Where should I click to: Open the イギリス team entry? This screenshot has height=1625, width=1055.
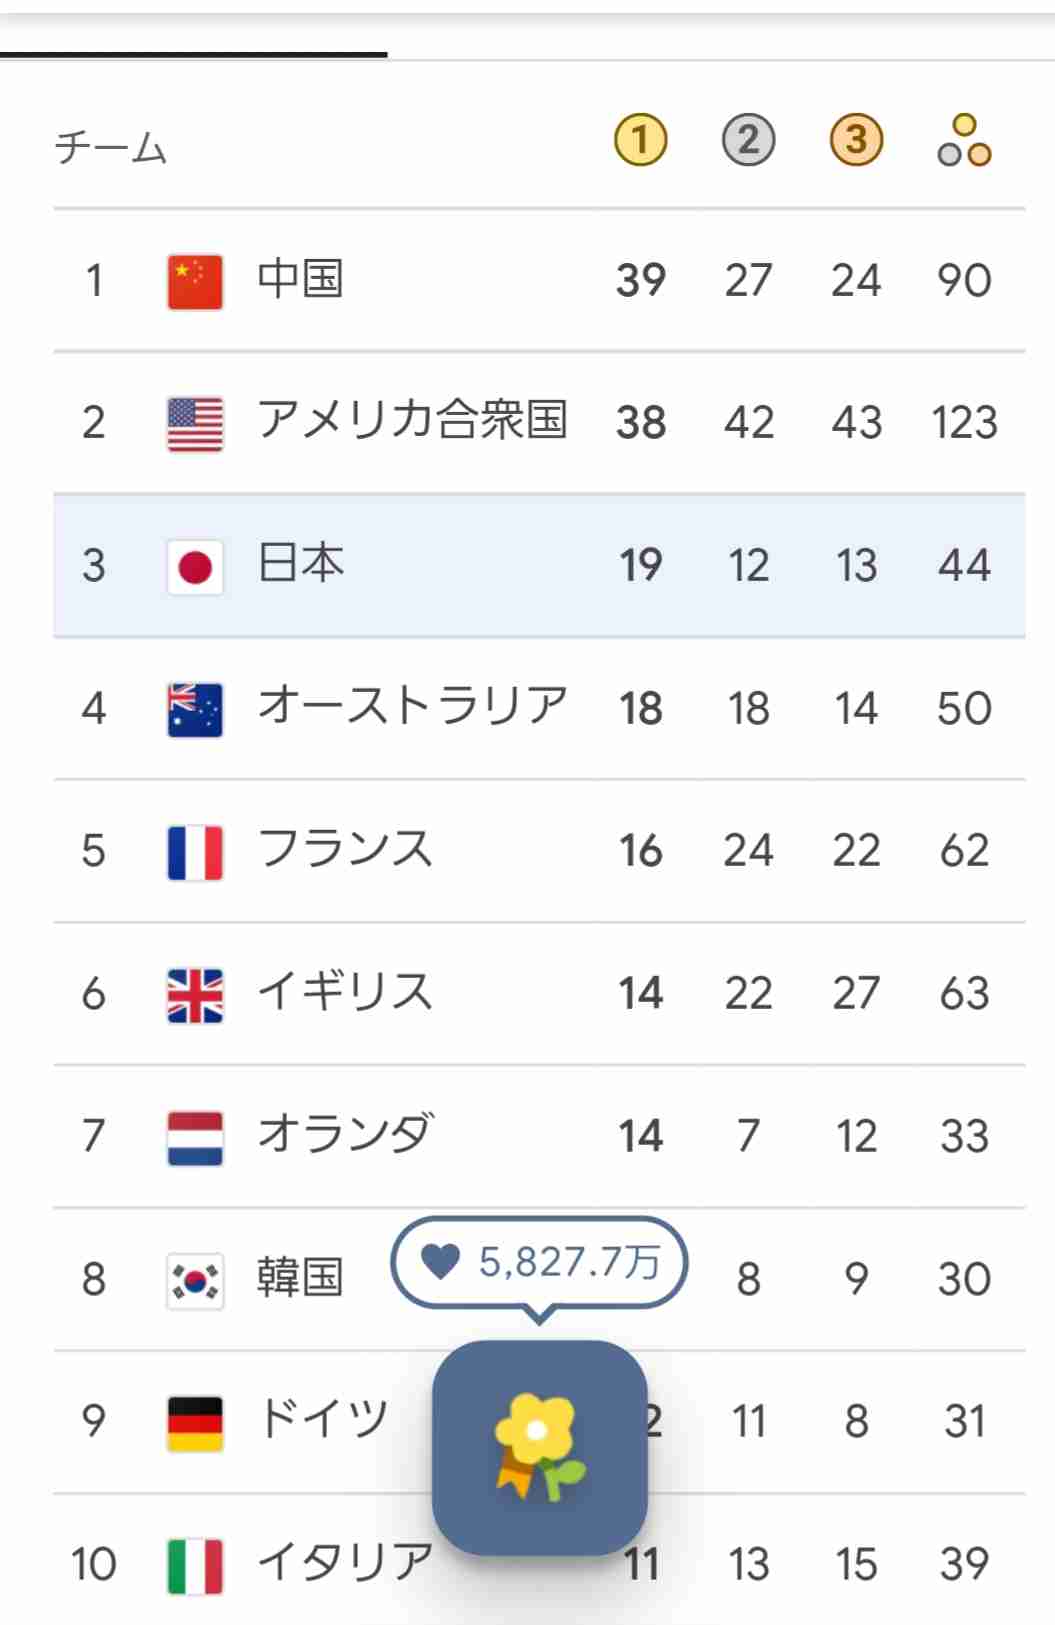pyautogui.click(x=539, y=993)
